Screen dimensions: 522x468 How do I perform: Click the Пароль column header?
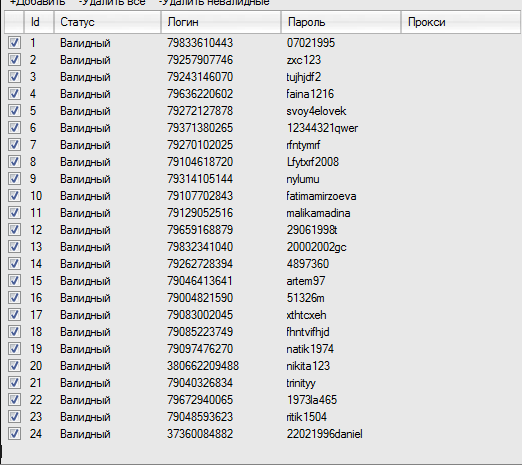[341, 22]
